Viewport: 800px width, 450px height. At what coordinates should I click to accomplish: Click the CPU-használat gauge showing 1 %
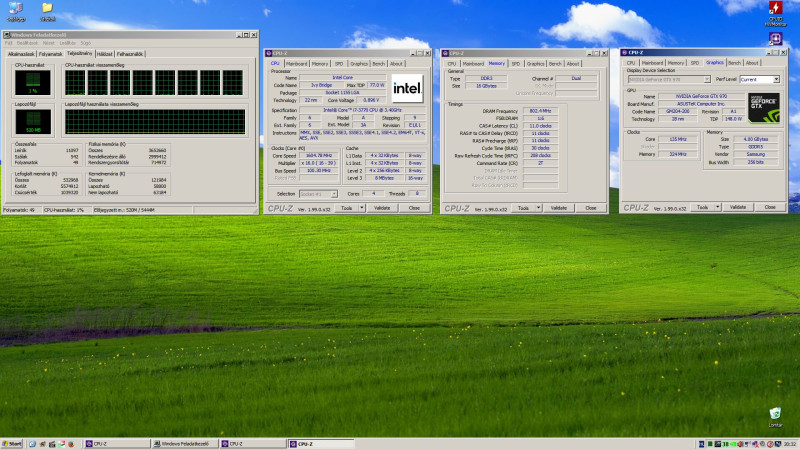33,83
